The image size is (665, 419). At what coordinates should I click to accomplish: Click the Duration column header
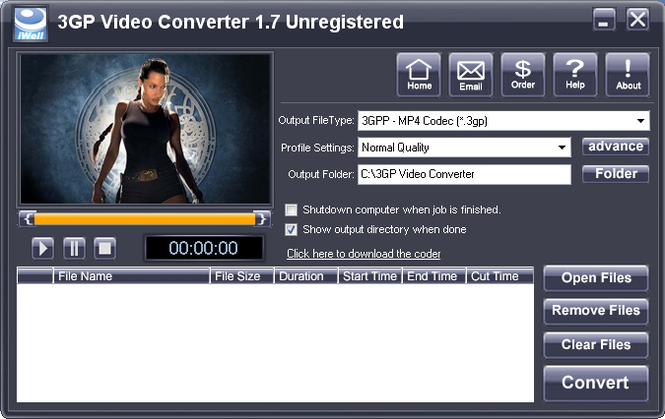pyautogui.click(x=306, y=276)
